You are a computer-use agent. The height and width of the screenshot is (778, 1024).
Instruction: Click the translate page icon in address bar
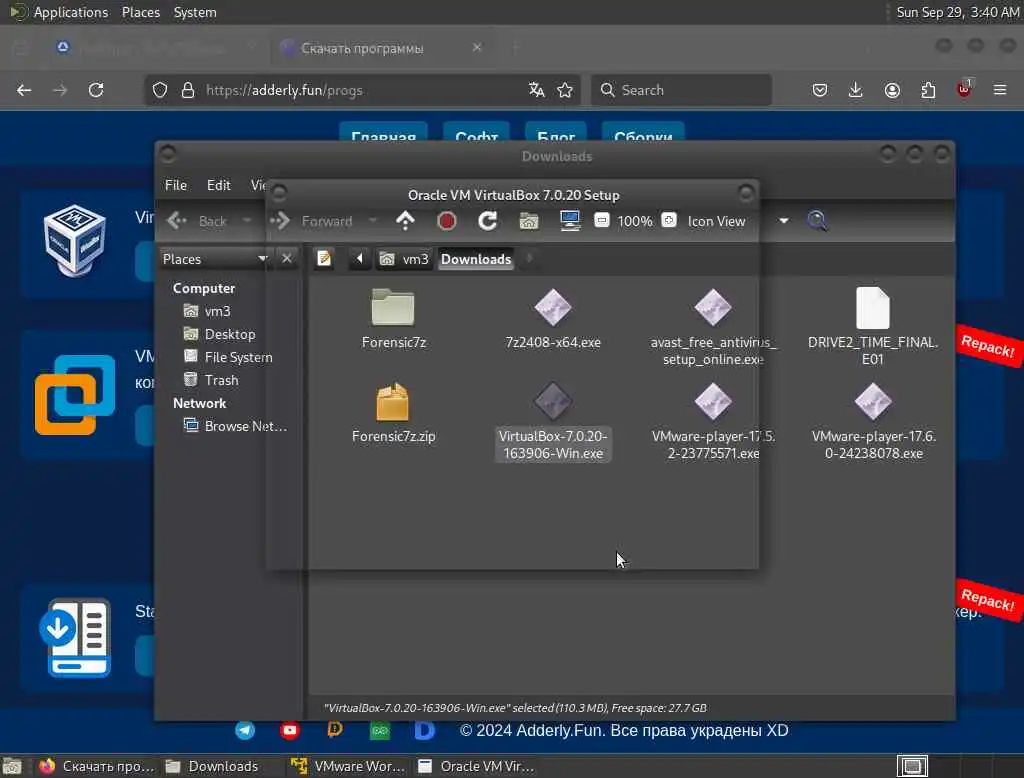point(536,90)
